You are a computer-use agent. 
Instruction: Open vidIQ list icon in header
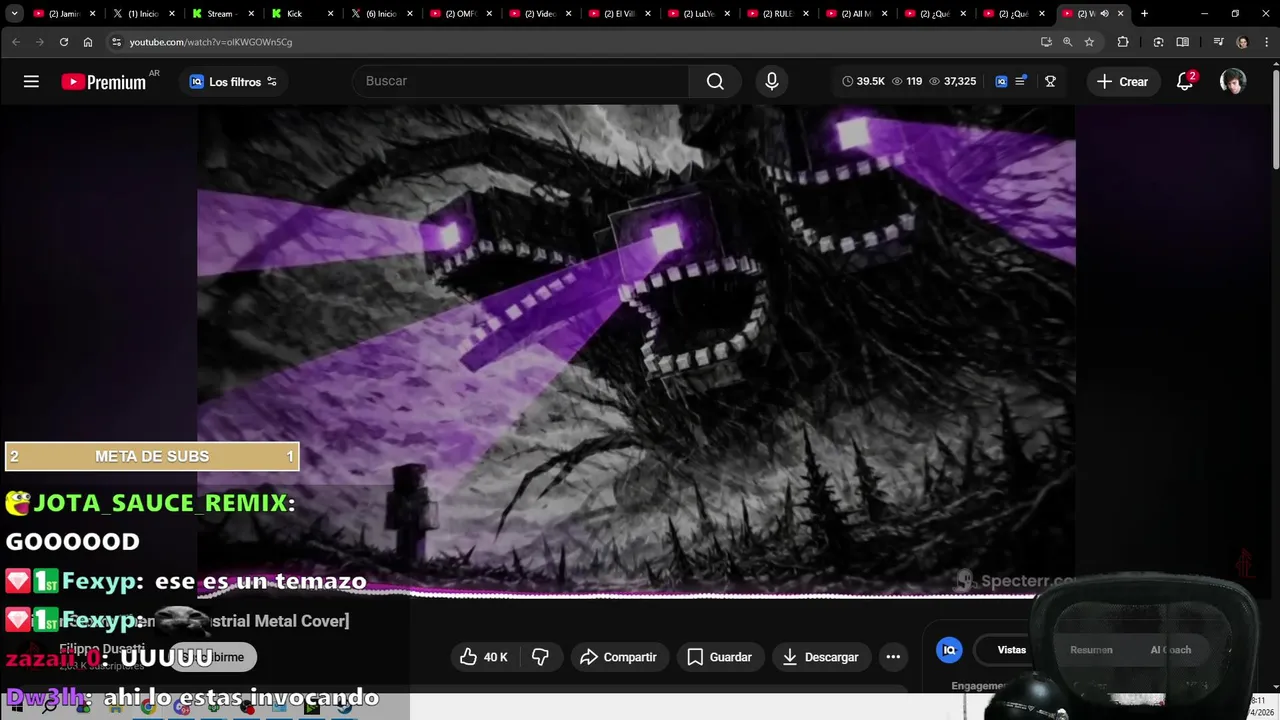click(x=1020, y=82)
